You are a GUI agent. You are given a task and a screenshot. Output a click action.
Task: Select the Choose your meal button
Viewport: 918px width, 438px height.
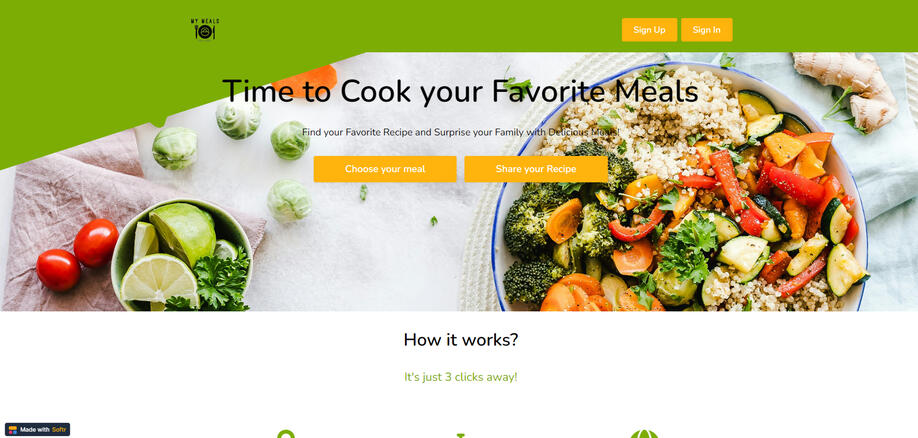pyautogui.click(x=385, y=169)
